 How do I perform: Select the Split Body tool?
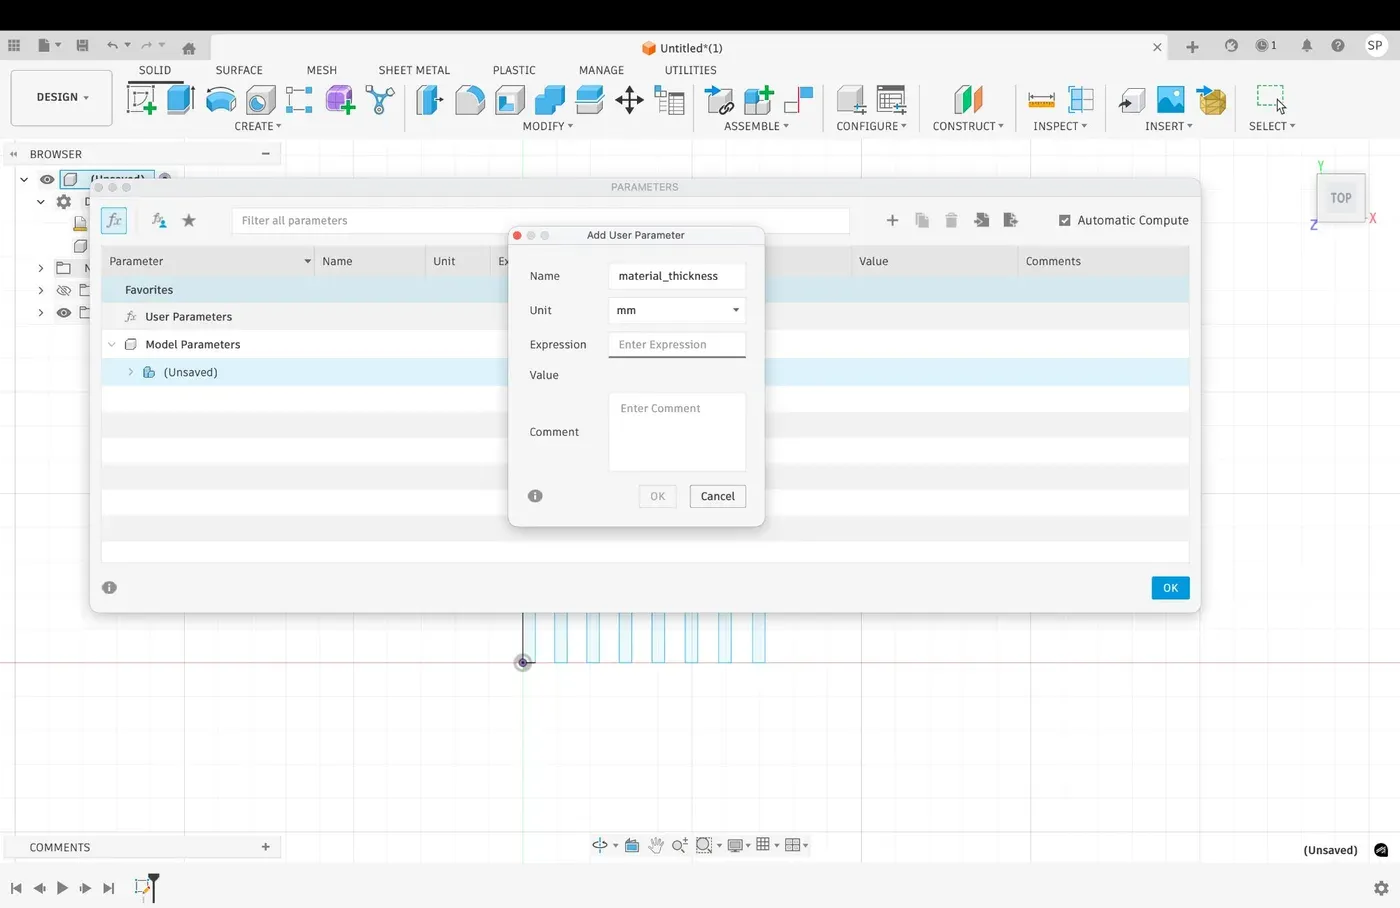(x=590, y=99)
